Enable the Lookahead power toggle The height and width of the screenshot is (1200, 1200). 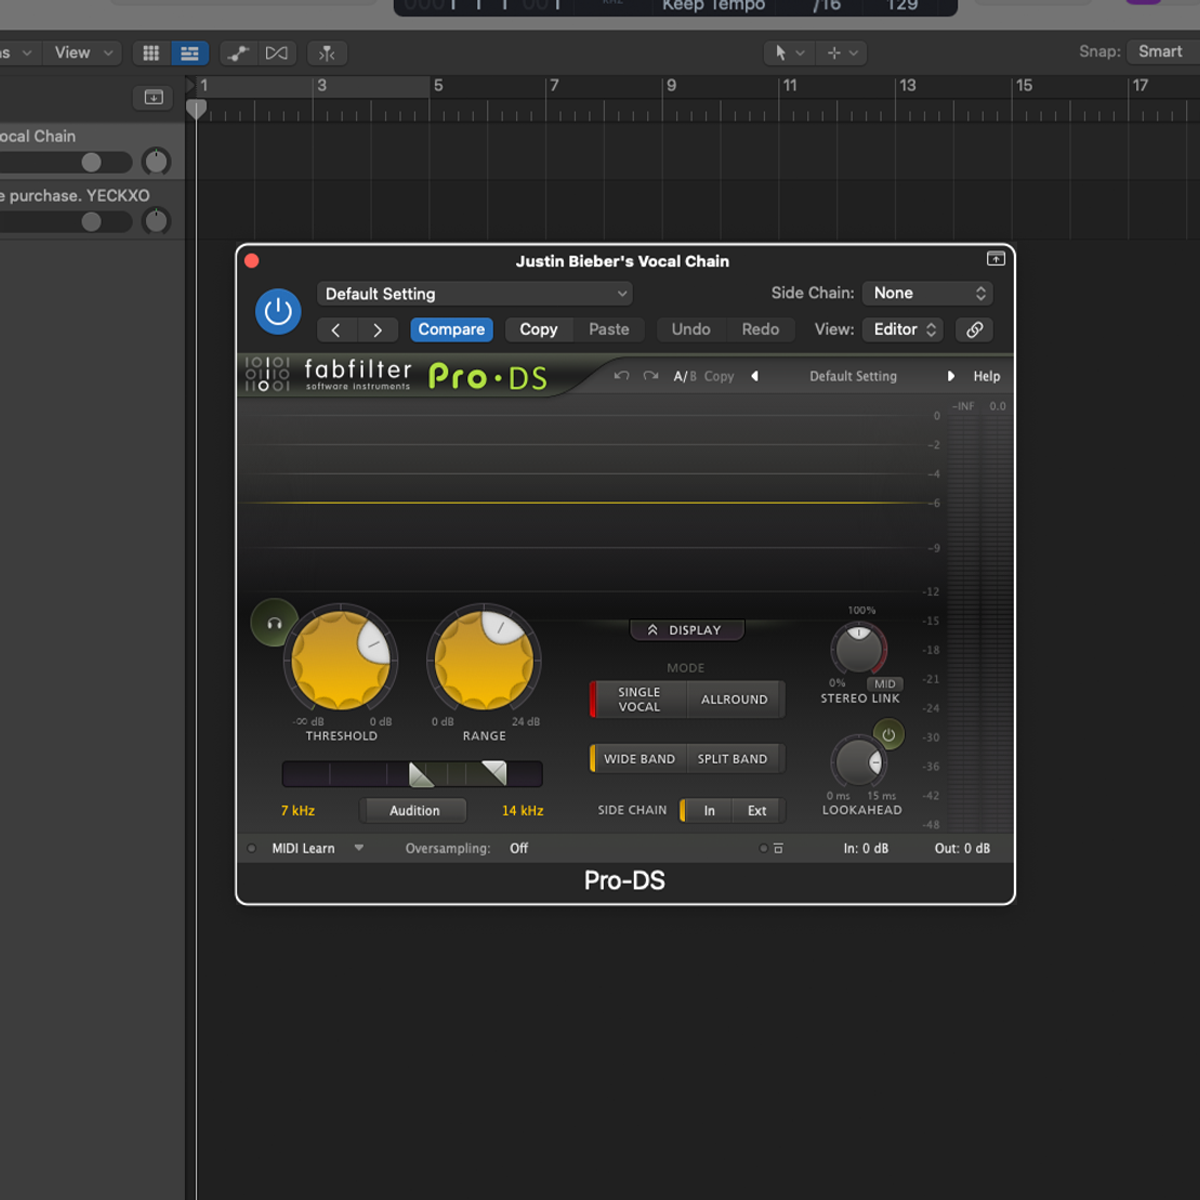point(888,735)
